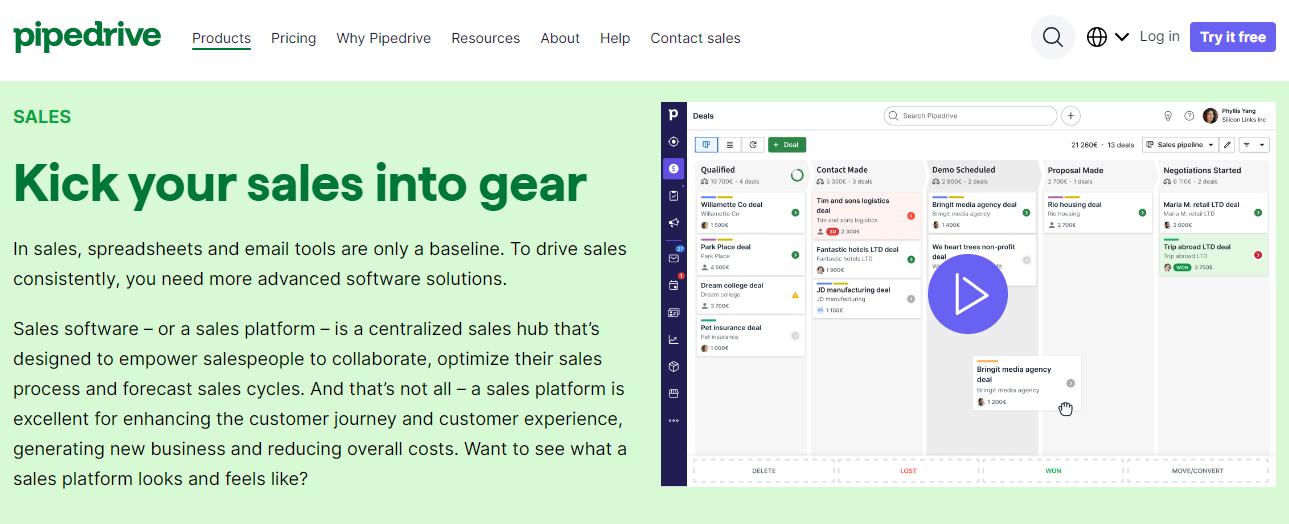This screenshot has height=524, width=1289.
Task: Go to Pricing in navigation
Action: pos(293,38)
